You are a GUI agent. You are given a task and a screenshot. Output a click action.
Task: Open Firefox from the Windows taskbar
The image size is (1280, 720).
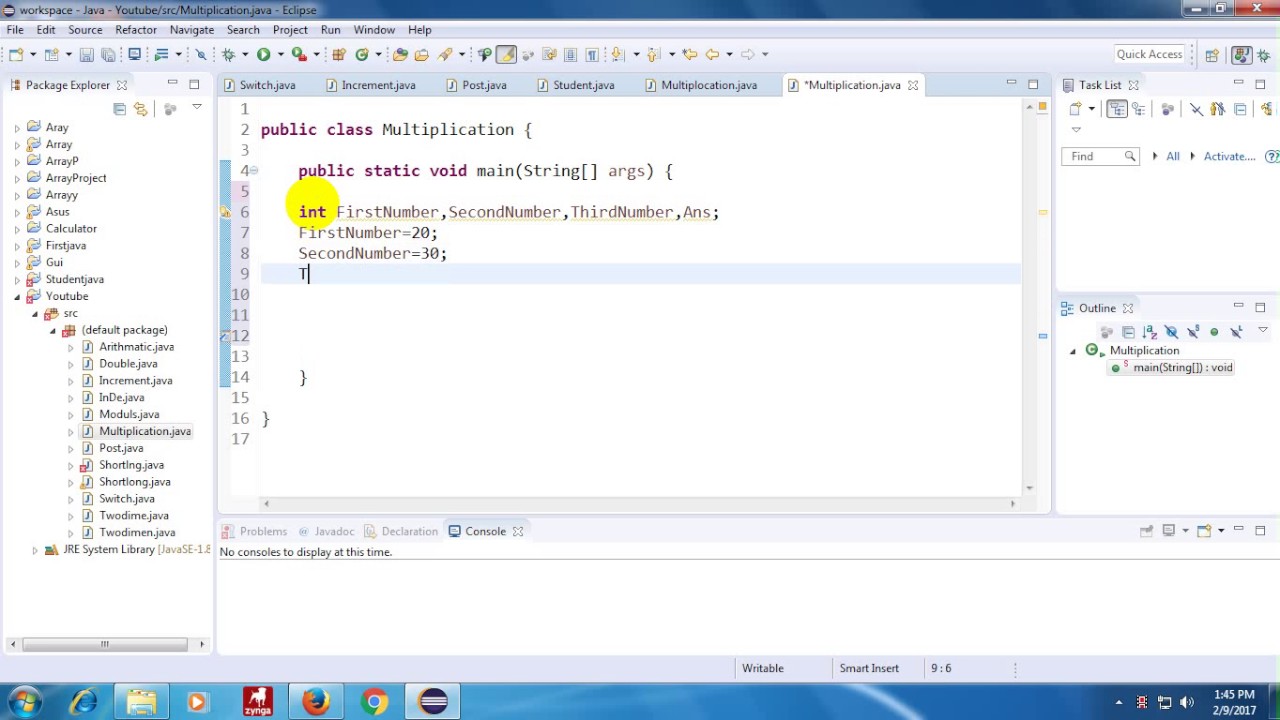(316, 702)
